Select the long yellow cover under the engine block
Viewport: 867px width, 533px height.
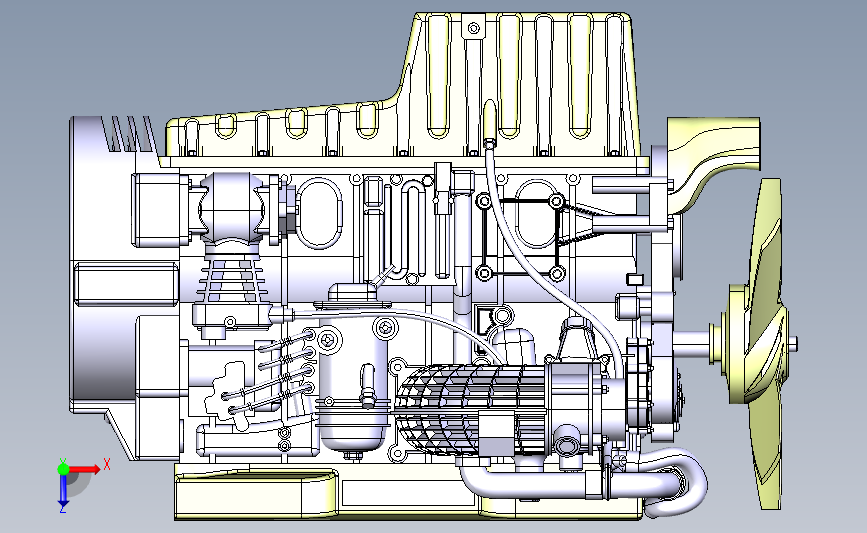408,491
